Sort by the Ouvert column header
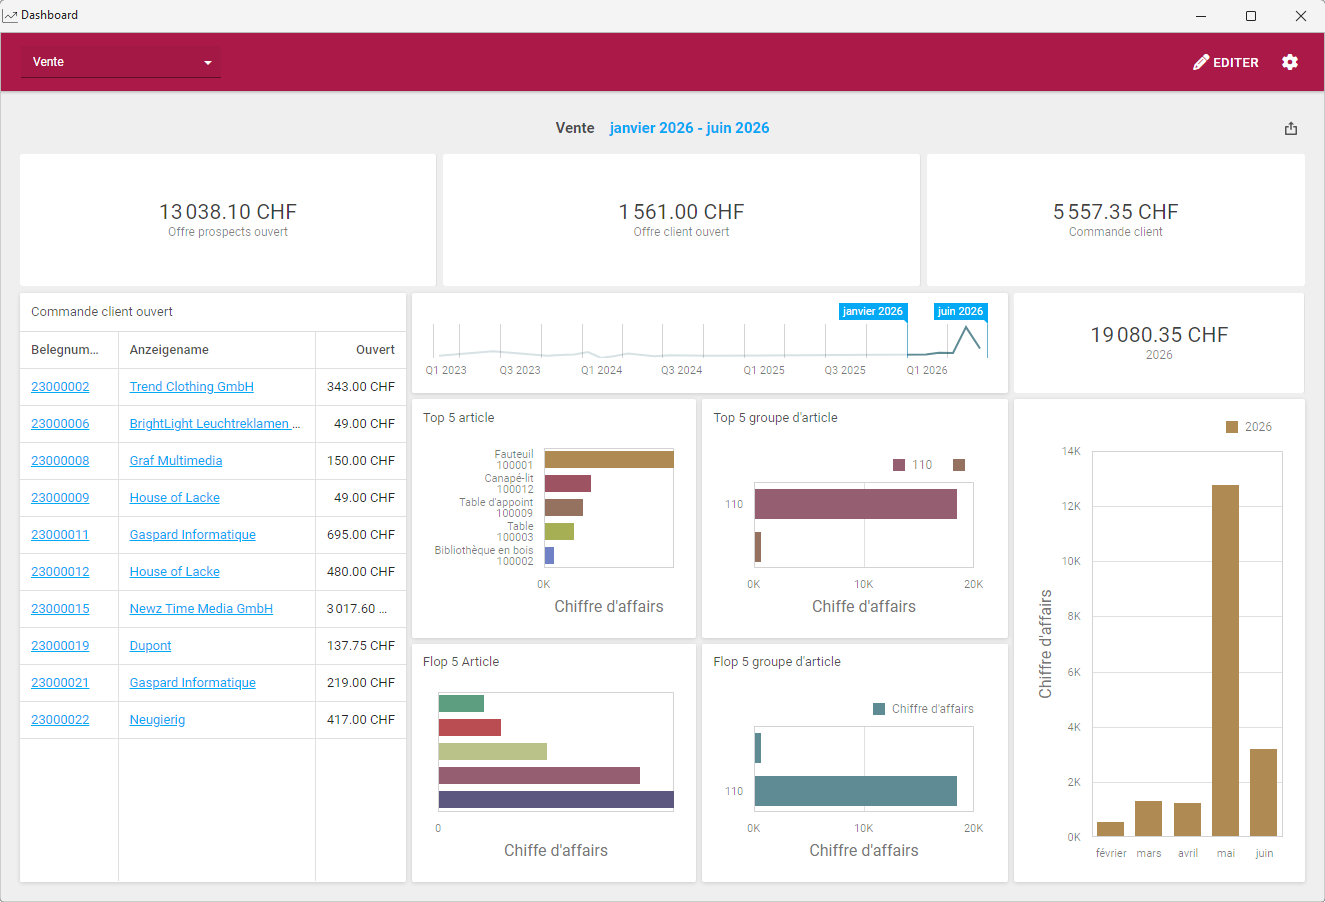This screenshot has width=1325, height=902. click(x=375, y=350)
